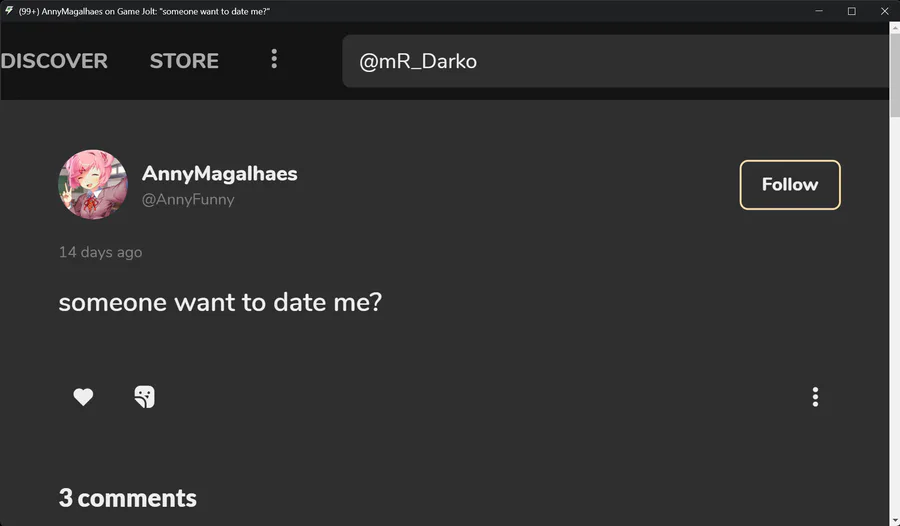Expand the navigation bar's more options dots
Image resolution: width=900 pixels, height=526 pixels.
click(274, 60)
